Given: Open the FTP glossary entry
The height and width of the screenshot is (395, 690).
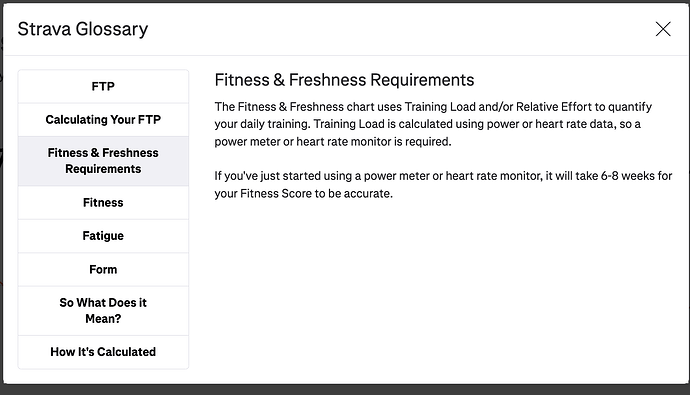Looking at the screenshot, I should click(x=103, y=86).
